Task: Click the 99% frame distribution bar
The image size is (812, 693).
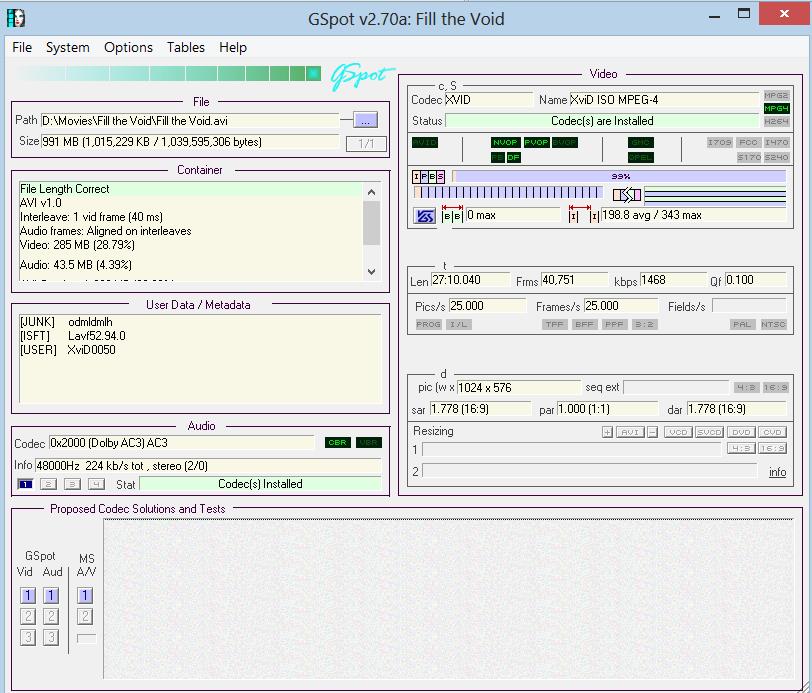Action: (620, 177)
